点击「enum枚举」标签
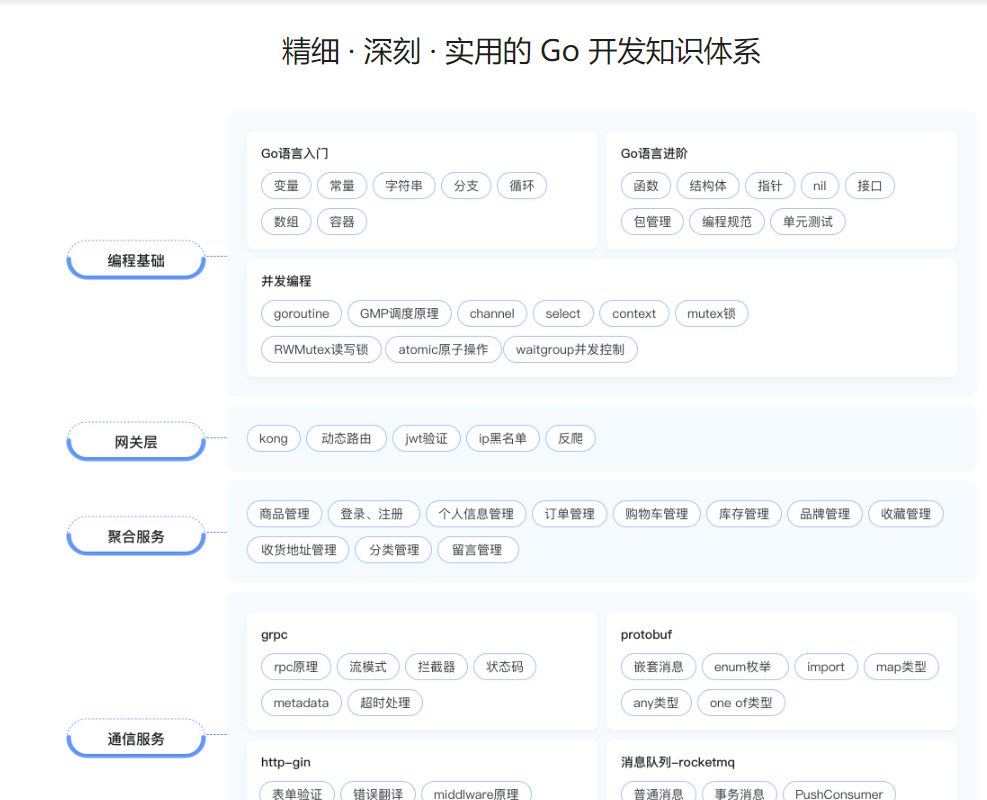Viewport: 987px width, 800px height. (x=744, y=666)
